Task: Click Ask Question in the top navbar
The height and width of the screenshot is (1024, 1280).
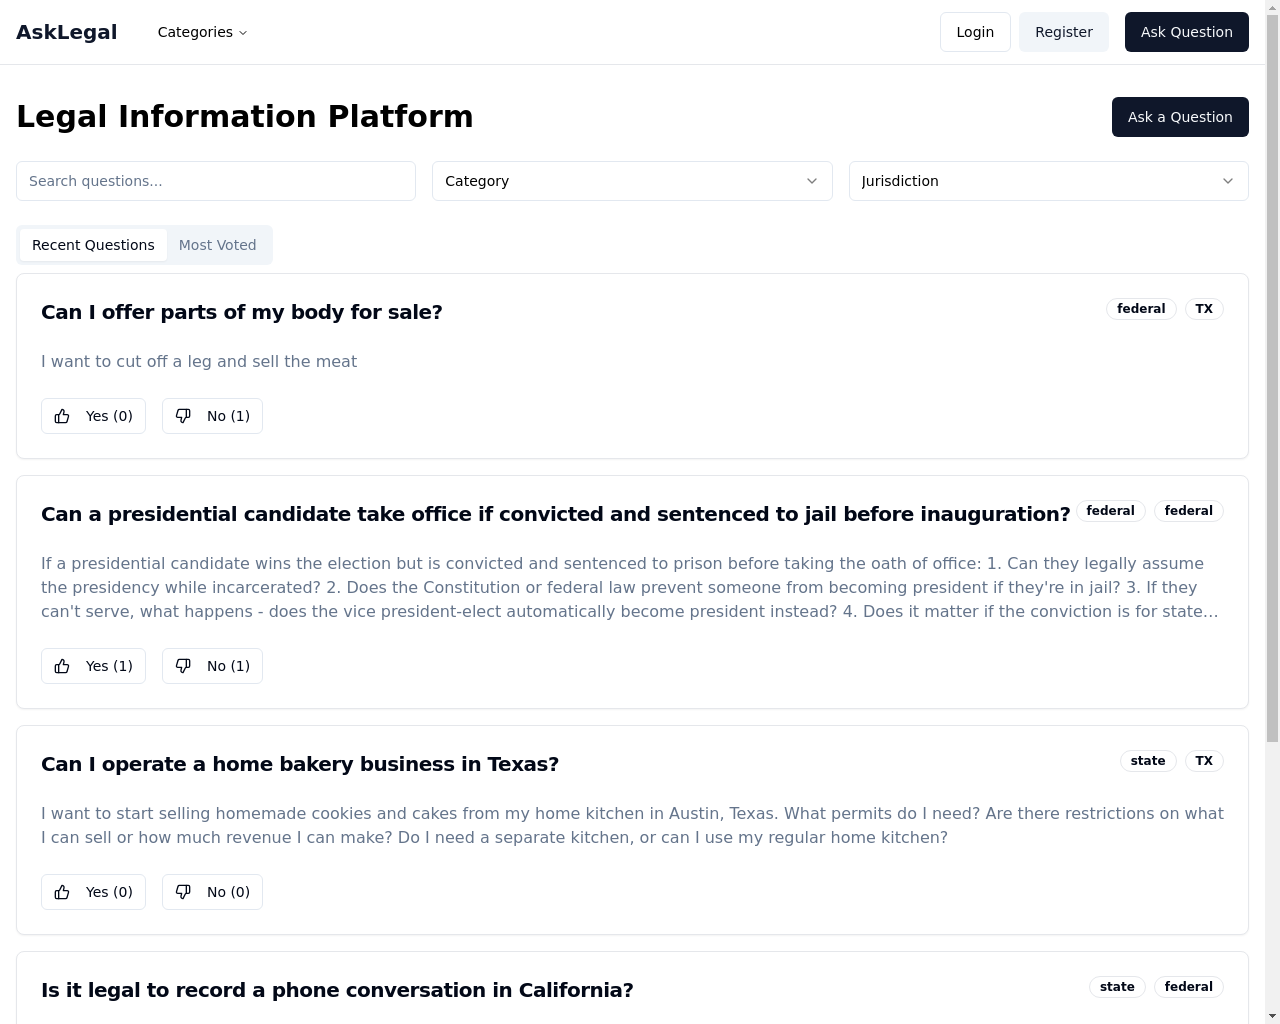Action: tap(1187, 32)
